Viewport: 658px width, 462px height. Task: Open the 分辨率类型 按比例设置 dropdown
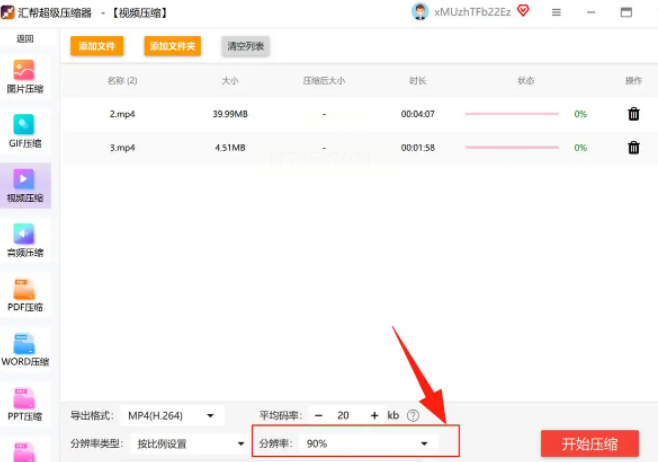tap(189, 444)
